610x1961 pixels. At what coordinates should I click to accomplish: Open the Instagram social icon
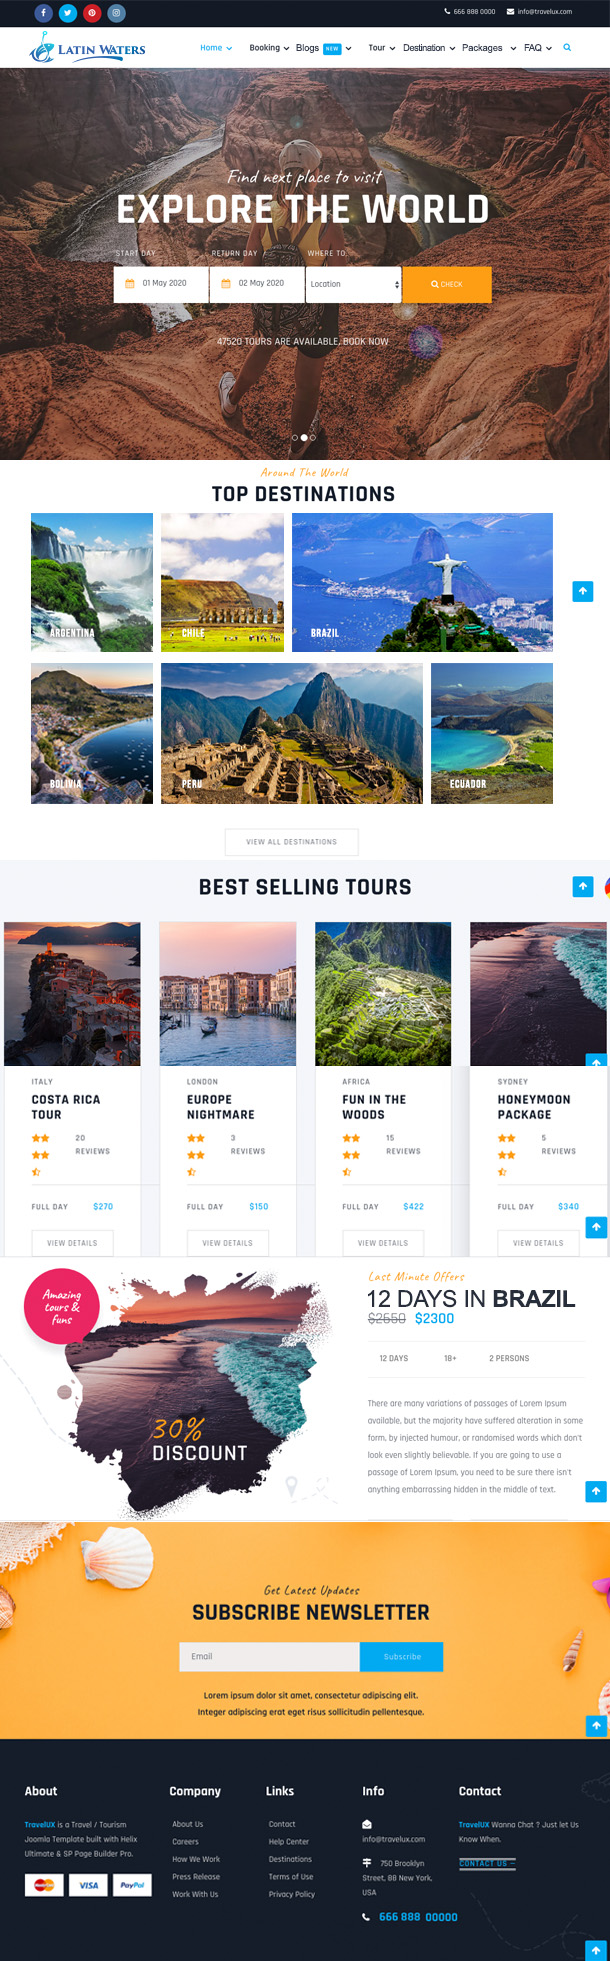pyautogui.click(x=116, y=13)
